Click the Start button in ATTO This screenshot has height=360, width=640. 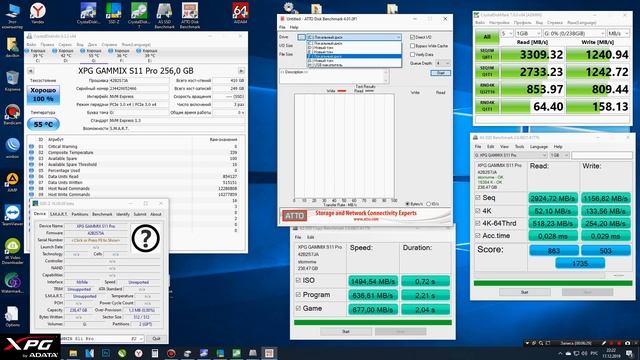coord(440,73)
